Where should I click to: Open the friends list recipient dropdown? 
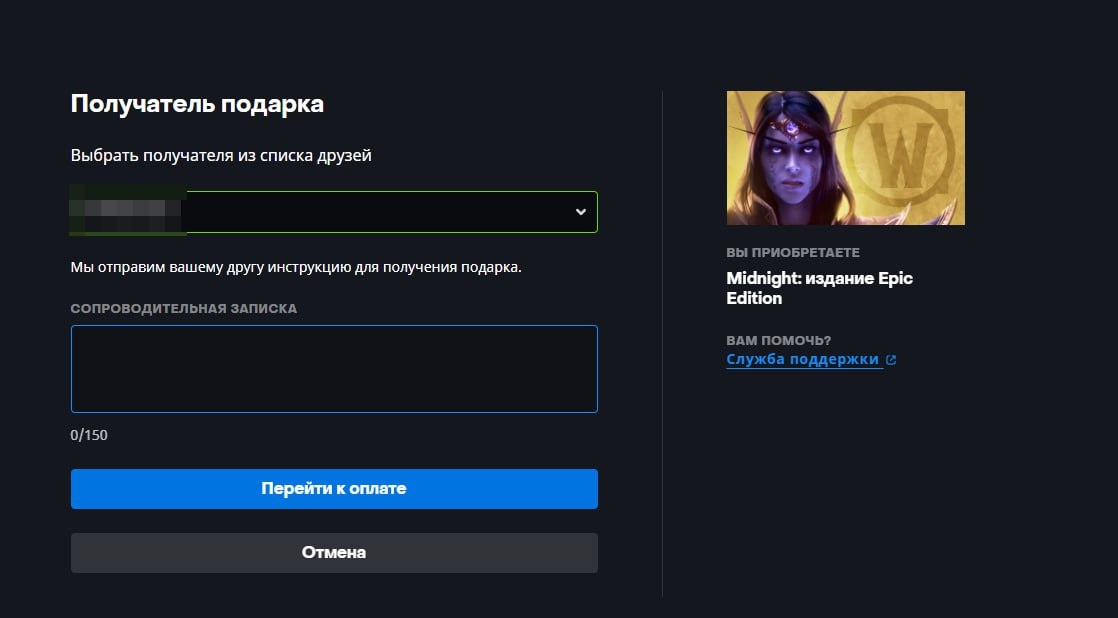click(x=334, y=212)
